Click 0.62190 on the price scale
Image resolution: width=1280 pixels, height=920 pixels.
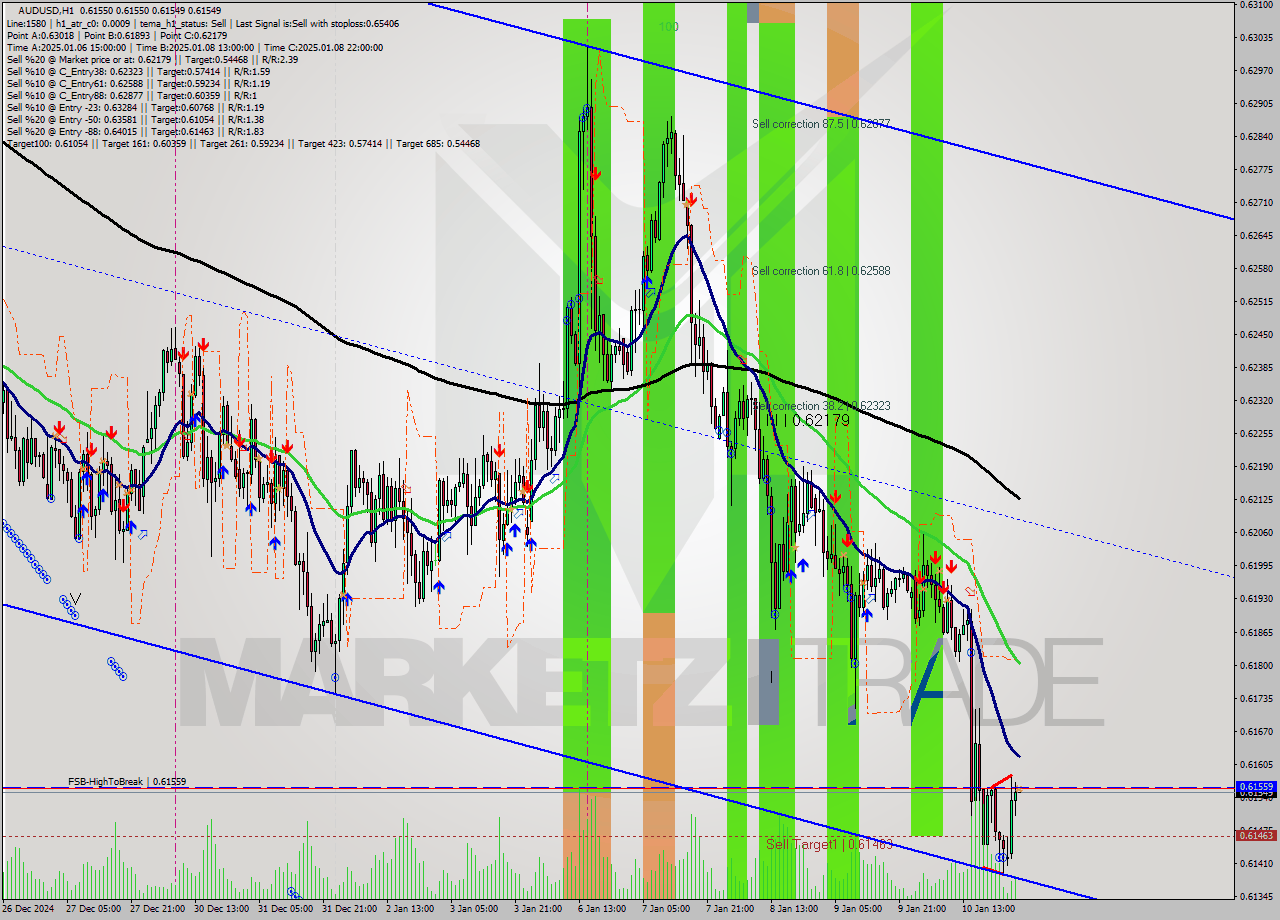[1256, 466]
